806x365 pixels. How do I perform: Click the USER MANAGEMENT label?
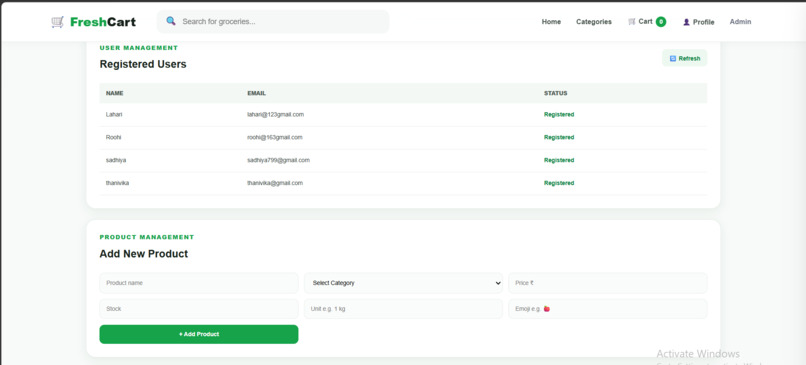click(x=139, y=48)
